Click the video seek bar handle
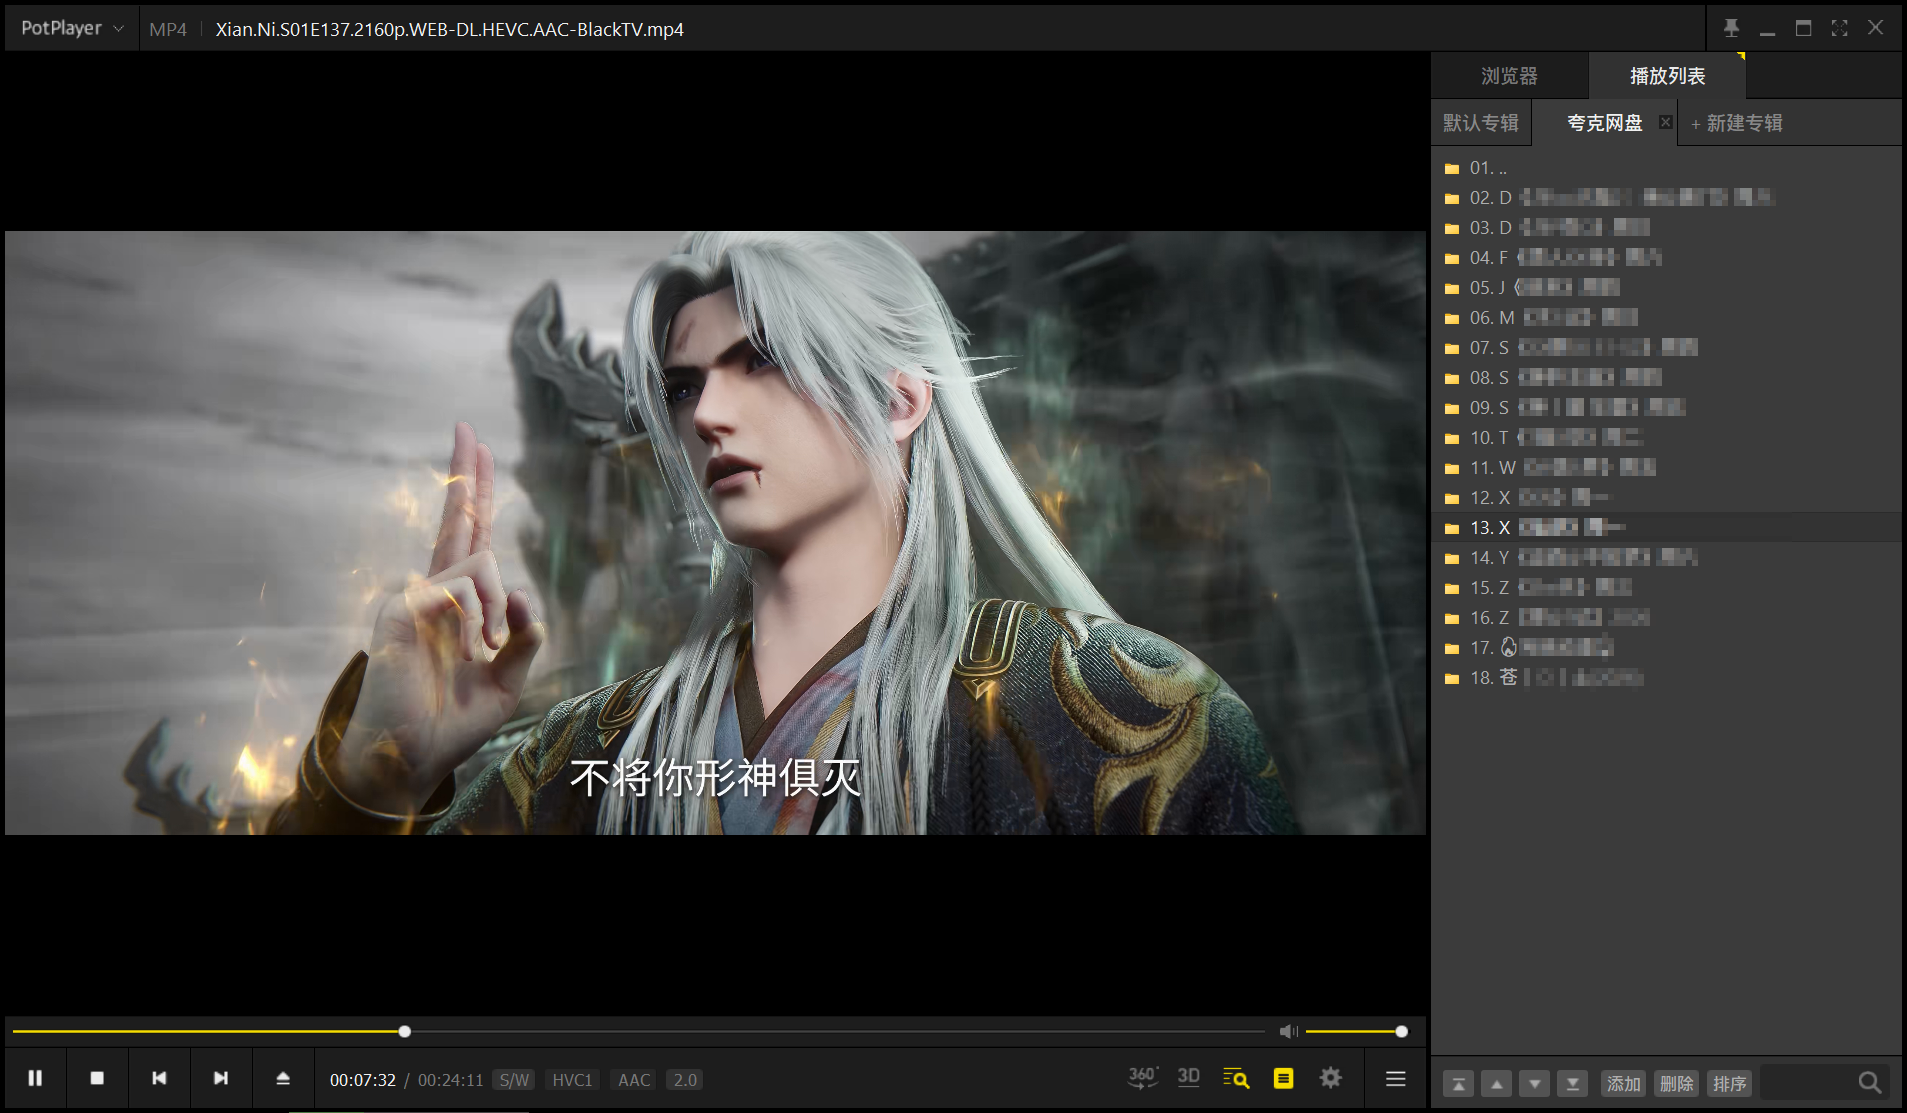Screen dimensions: 1907x1113 pos(404,1031)
